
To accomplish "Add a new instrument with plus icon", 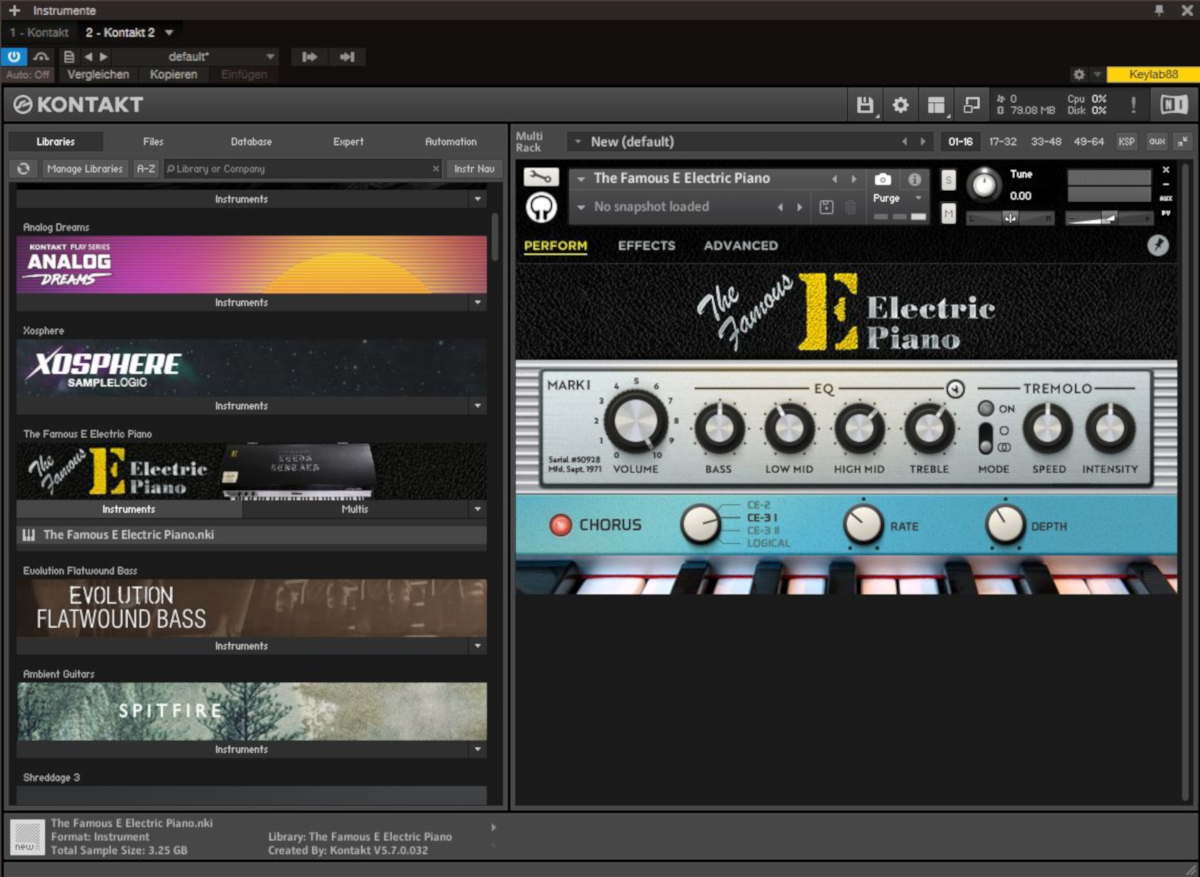I will point(14,10).
